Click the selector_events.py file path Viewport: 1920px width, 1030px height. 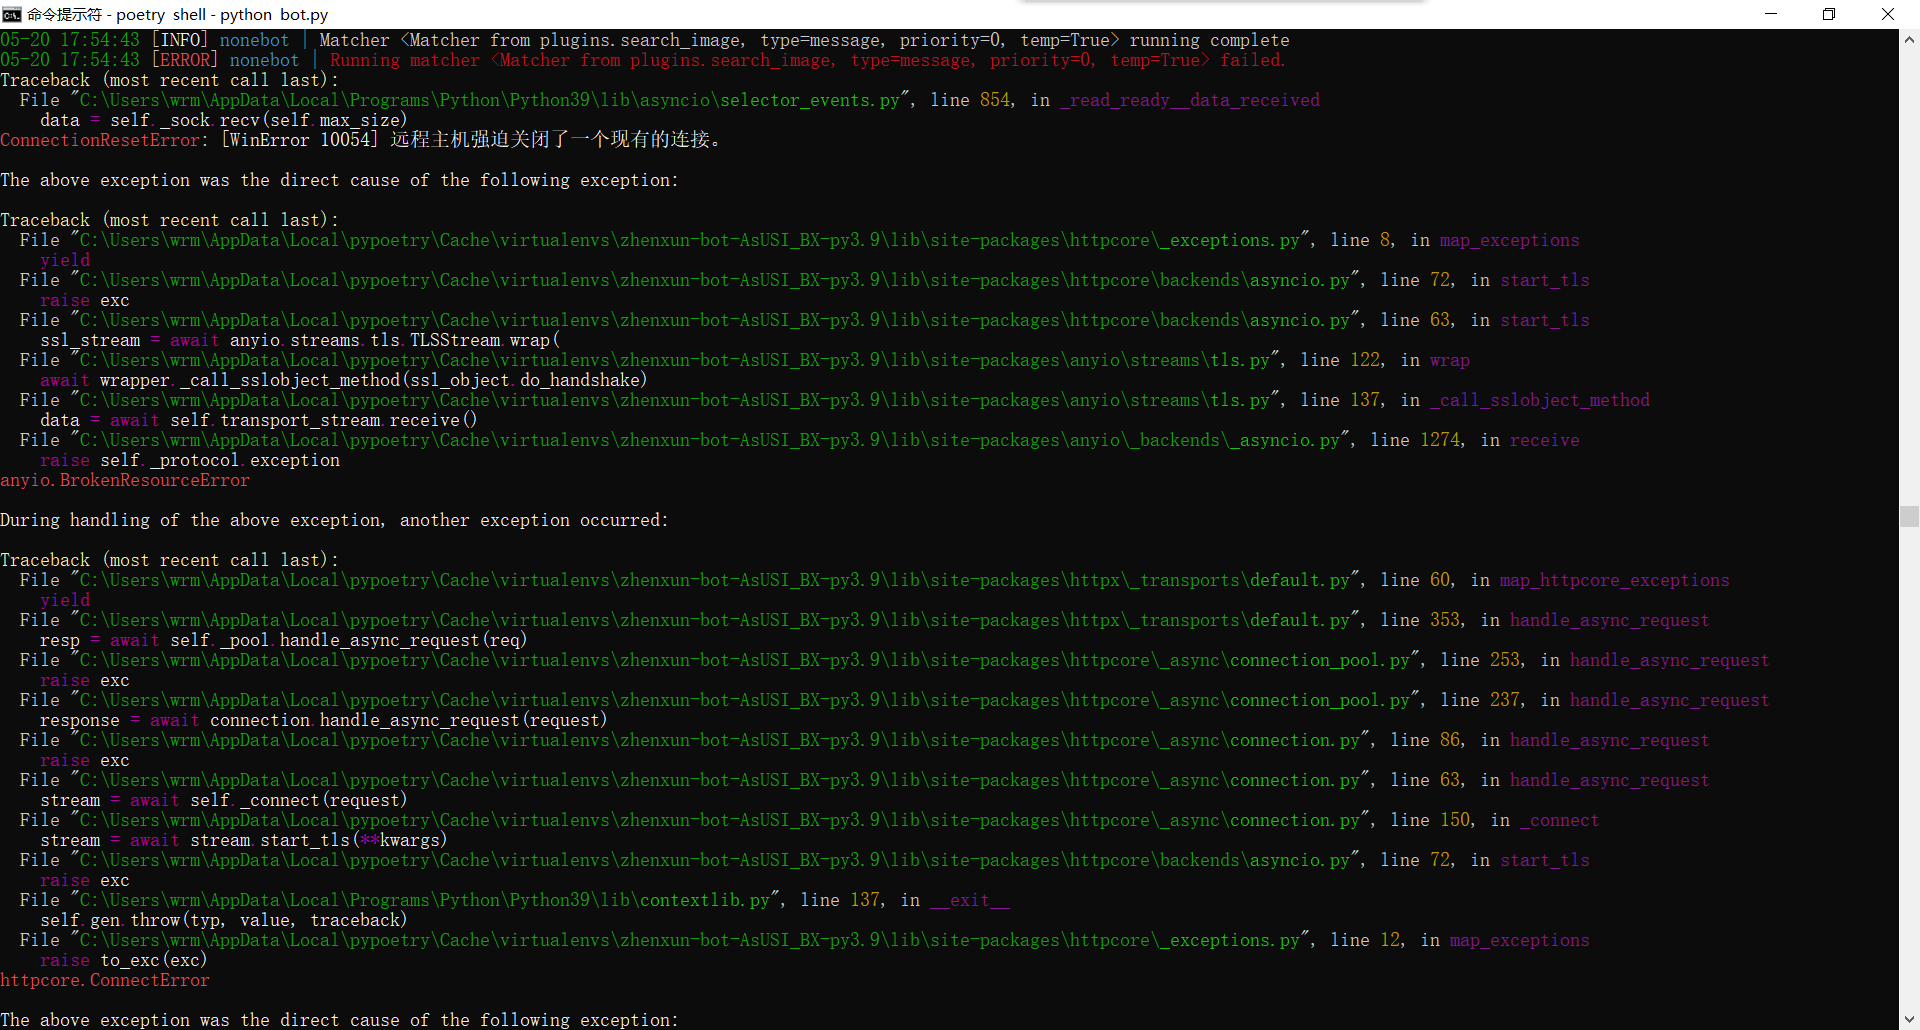click(490, 100)
